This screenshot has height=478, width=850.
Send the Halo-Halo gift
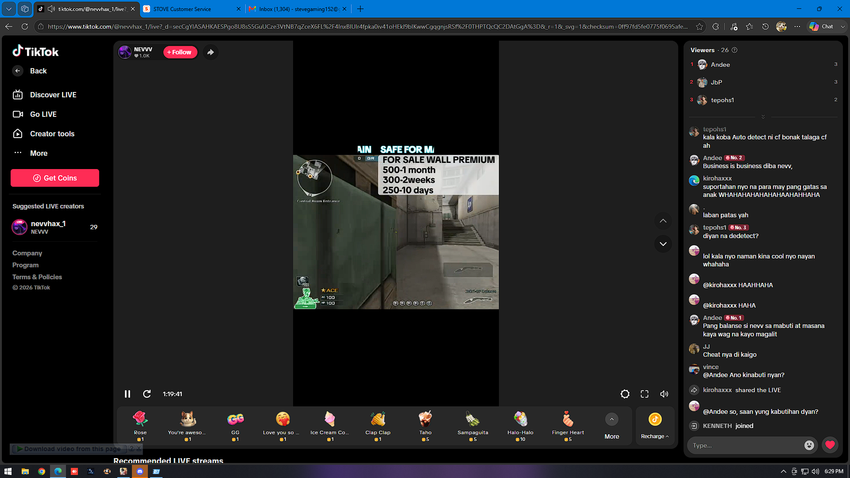[520, 425]
